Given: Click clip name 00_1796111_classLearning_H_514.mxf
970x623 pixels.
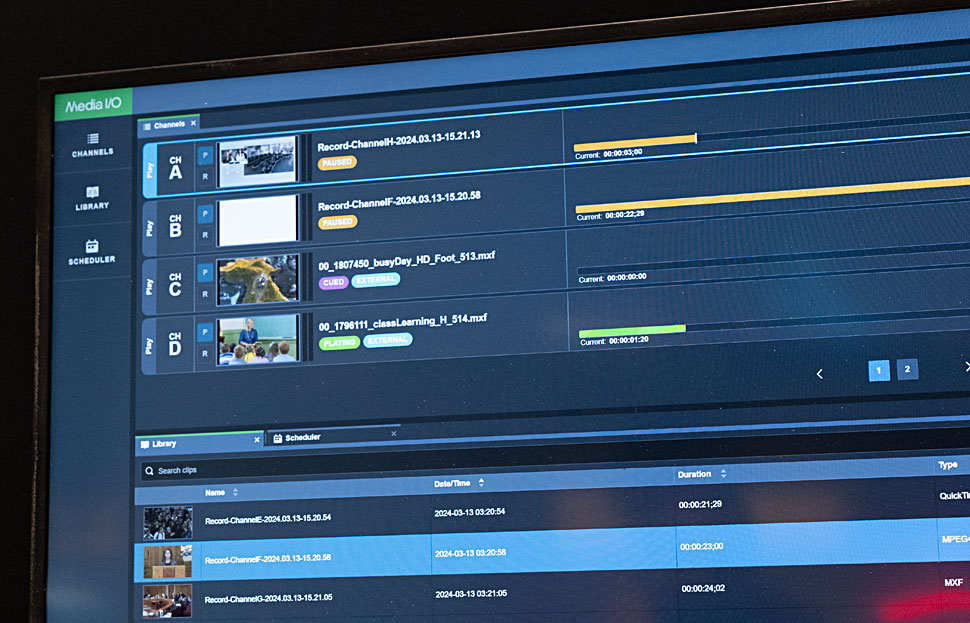Looking at the screenshot, I should pyautogui.click(x=403, y=322).
